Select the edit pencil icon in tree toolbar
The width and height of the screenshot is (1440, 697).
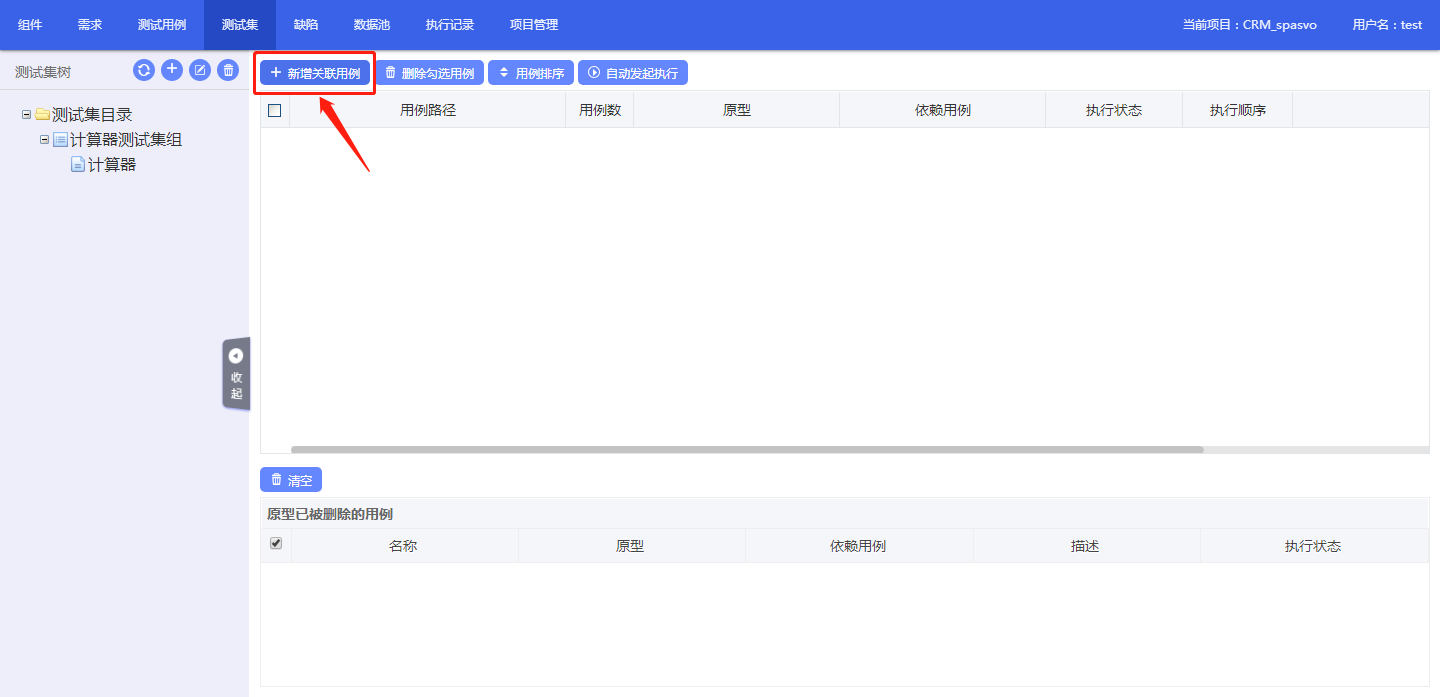point(199,69)
